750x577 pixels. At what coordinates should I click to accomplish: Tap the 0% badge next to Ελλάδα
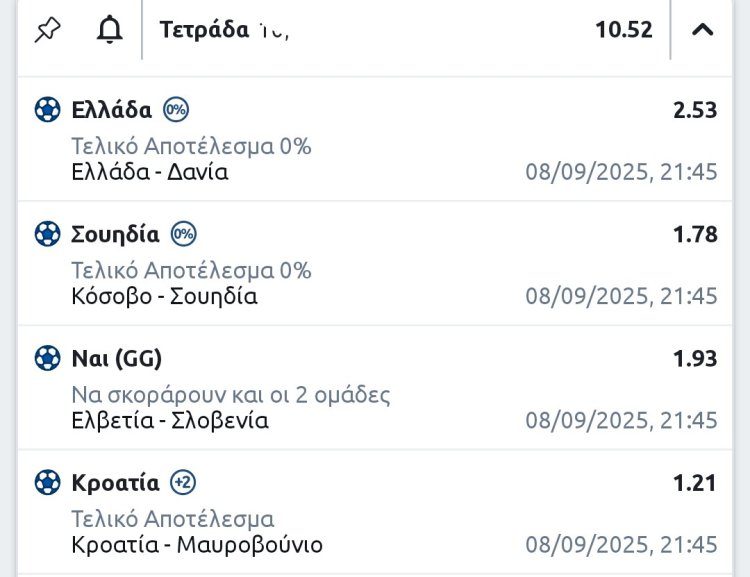point(176,110)
